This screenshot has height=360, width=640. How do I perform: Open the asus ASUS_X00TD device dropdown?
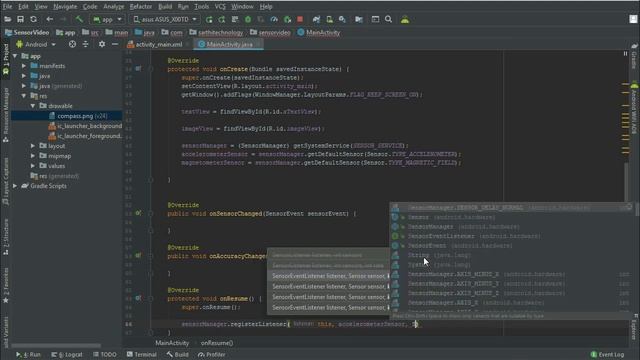pos(165,19)
